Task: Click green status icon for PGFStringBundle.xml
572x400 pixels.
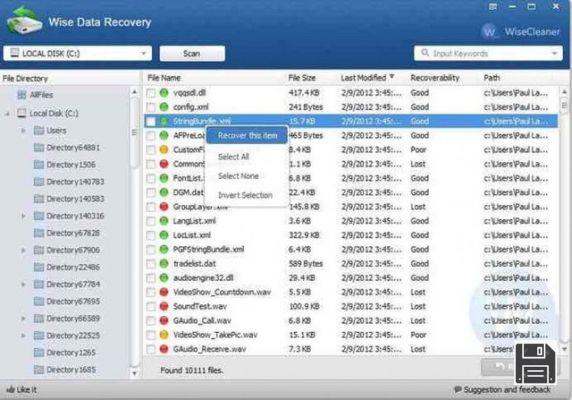Action: point(164,249)
